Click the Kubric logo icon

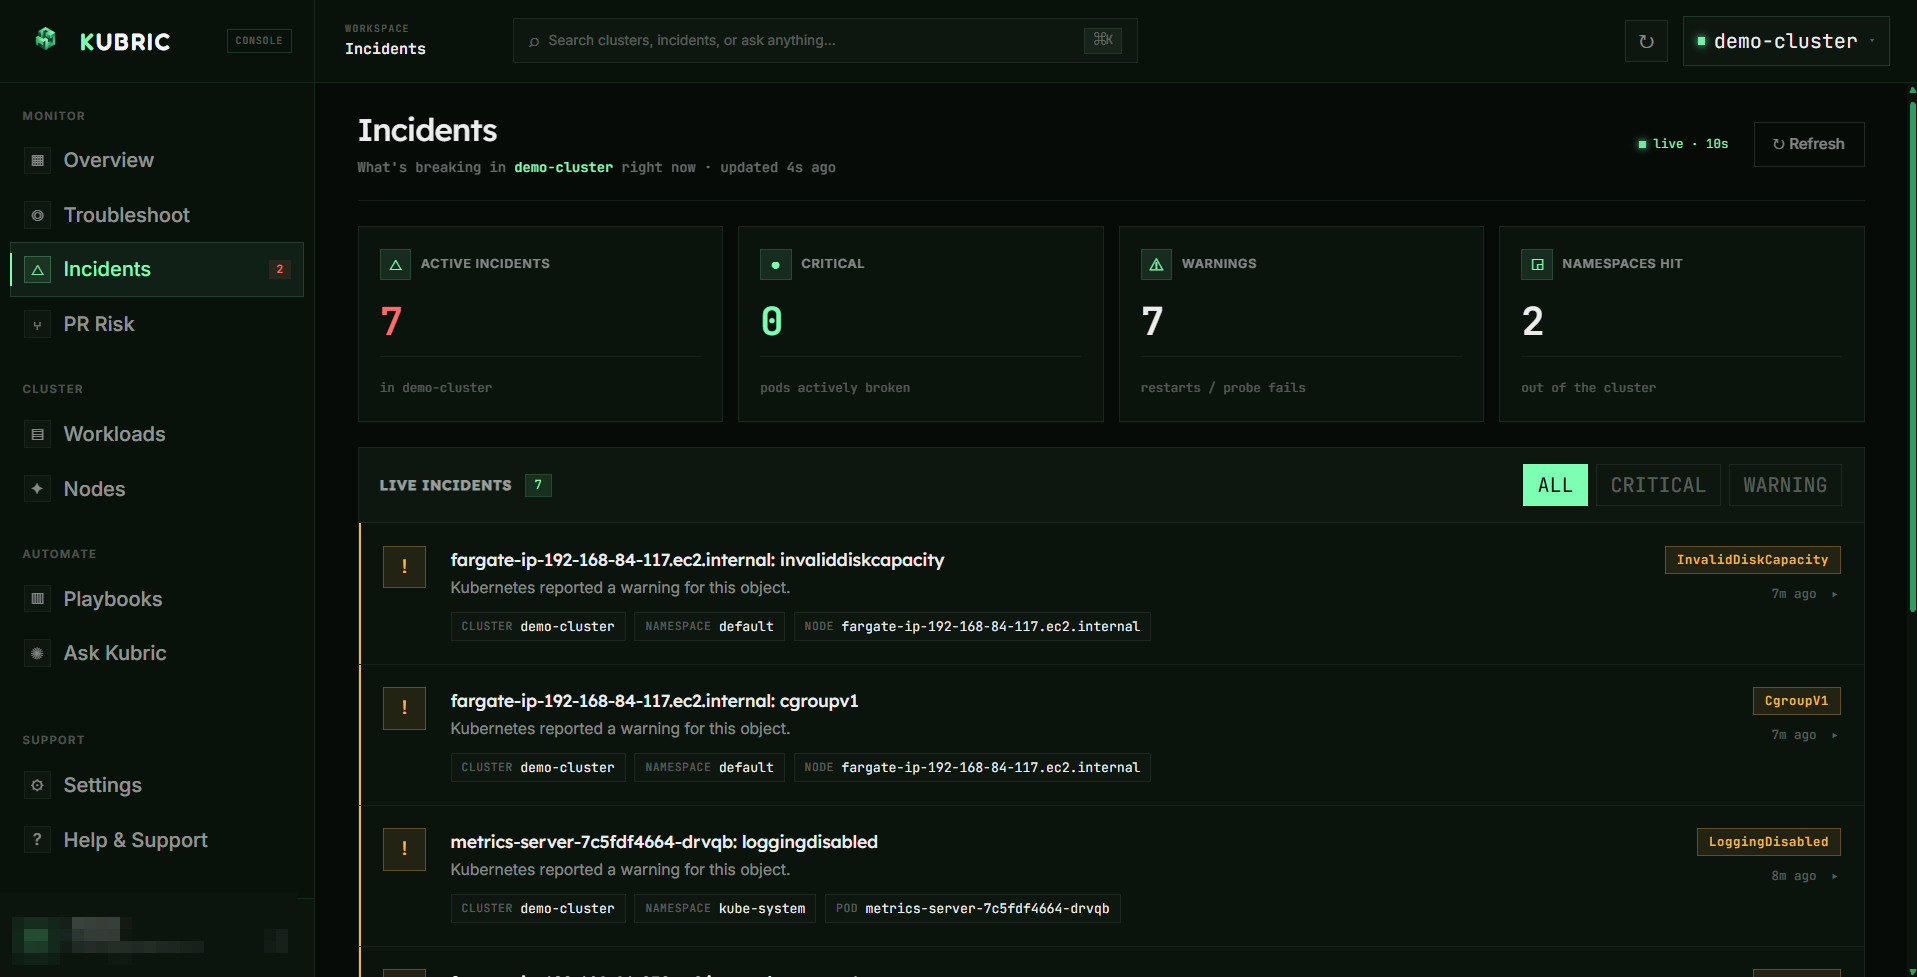46,39
